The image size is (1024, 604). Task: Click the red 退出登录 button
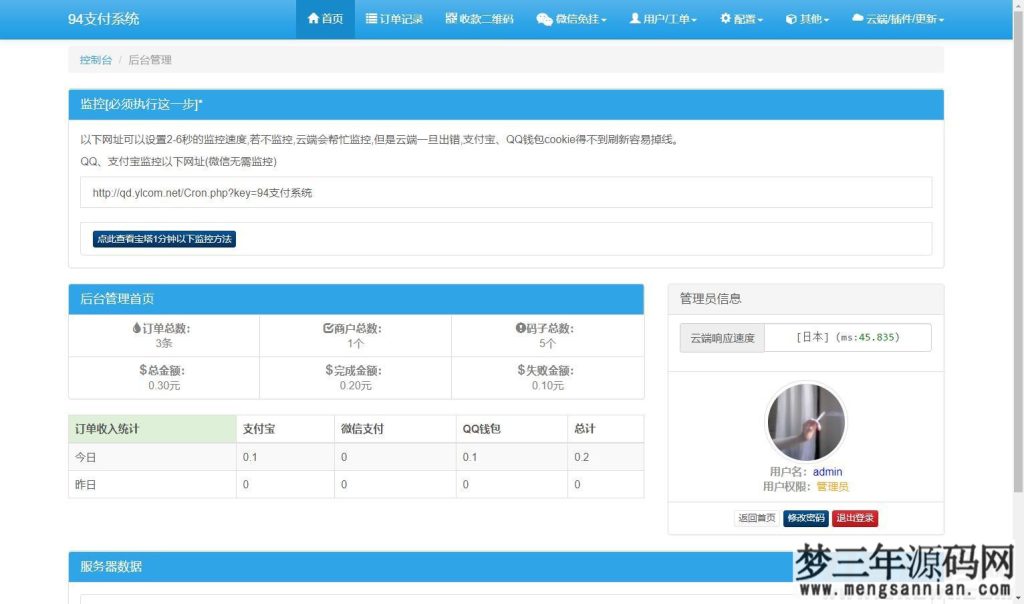coord(855,518)
